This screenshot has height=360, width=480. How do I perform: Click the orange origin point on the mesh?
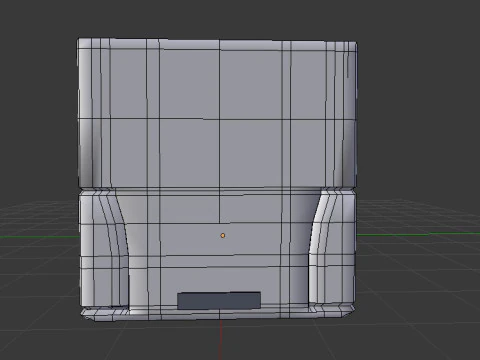pos(223,236)
